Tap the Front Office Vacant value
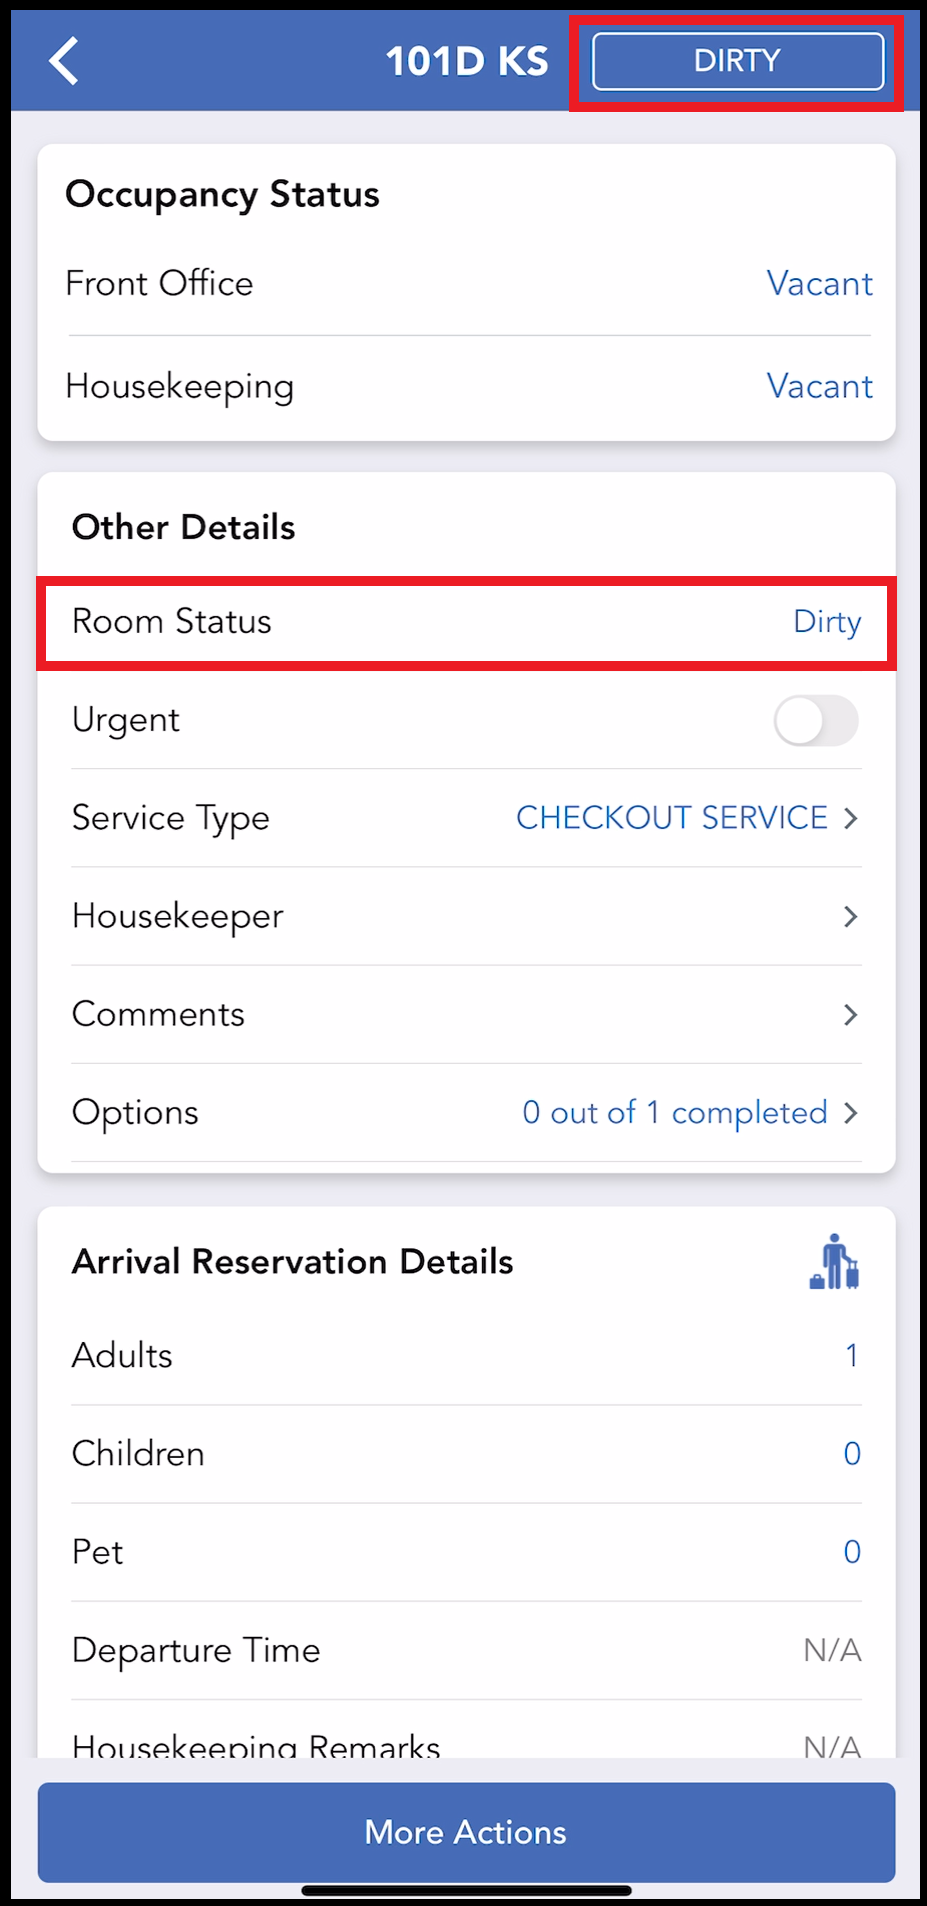The width and height of the screenshot is (927, 1906). point(819,284)
